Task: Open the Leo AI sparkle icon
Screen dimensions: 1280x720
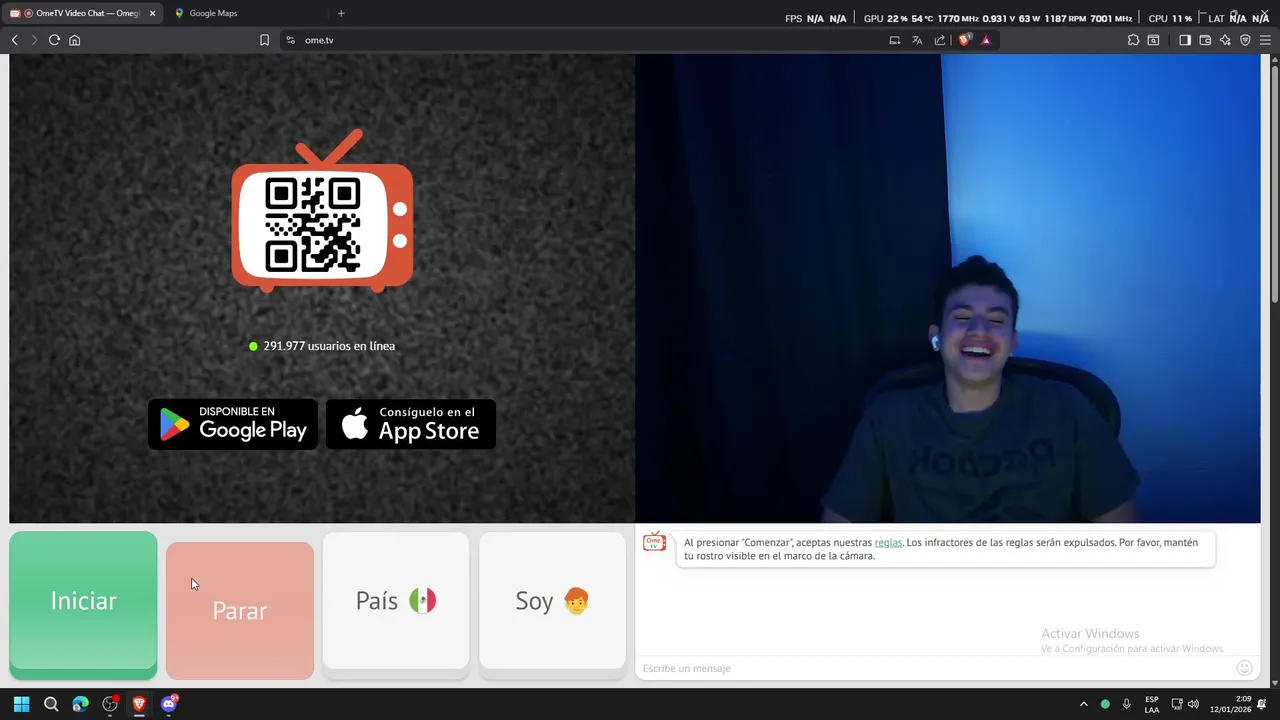Action: 1225,40
